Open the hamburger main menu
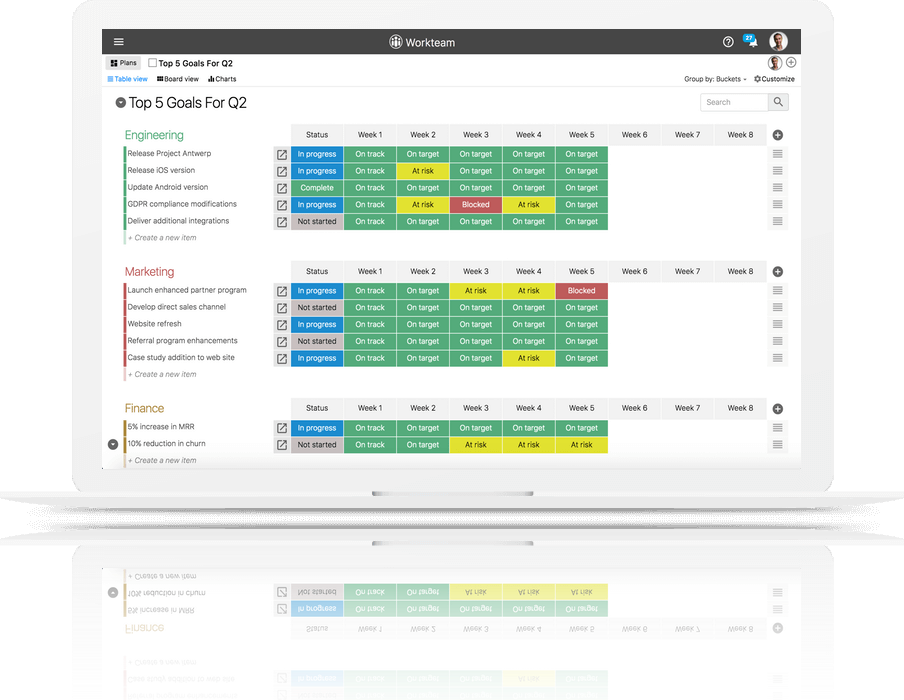Screen dimensions: 904x700 (119, 42)
